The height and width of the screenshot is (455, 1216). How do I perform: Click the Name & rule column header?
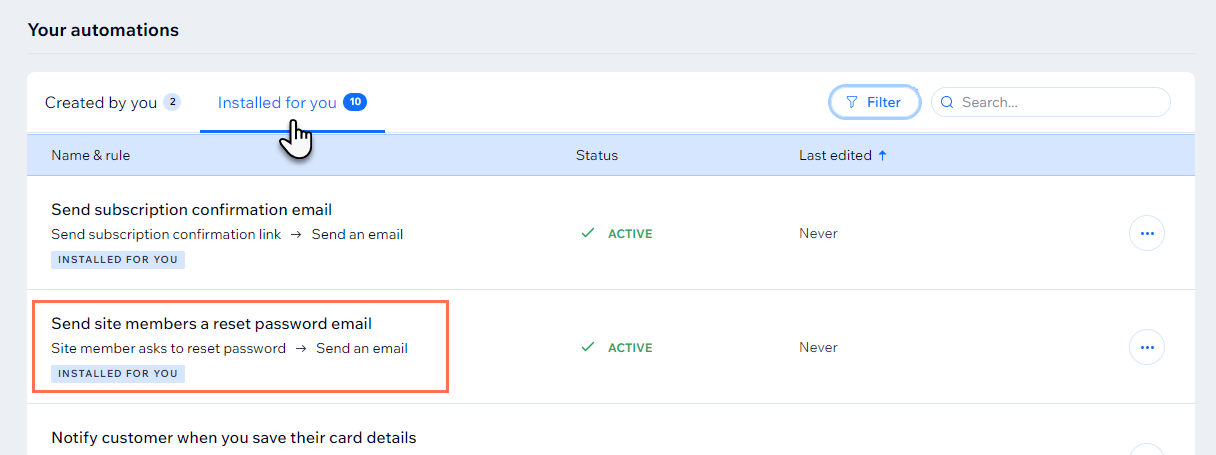click(x=91, y=155)
